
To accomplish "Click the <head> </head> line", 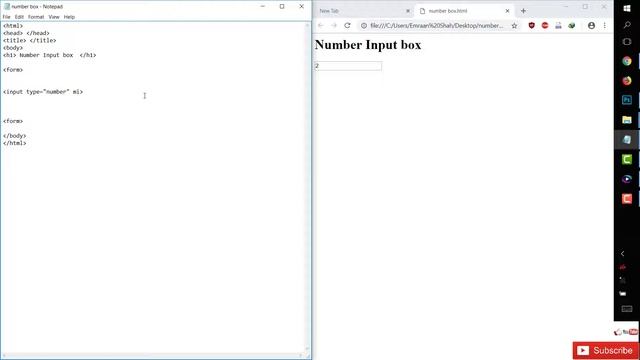I will pyautogui.click(x=26, y=33).
